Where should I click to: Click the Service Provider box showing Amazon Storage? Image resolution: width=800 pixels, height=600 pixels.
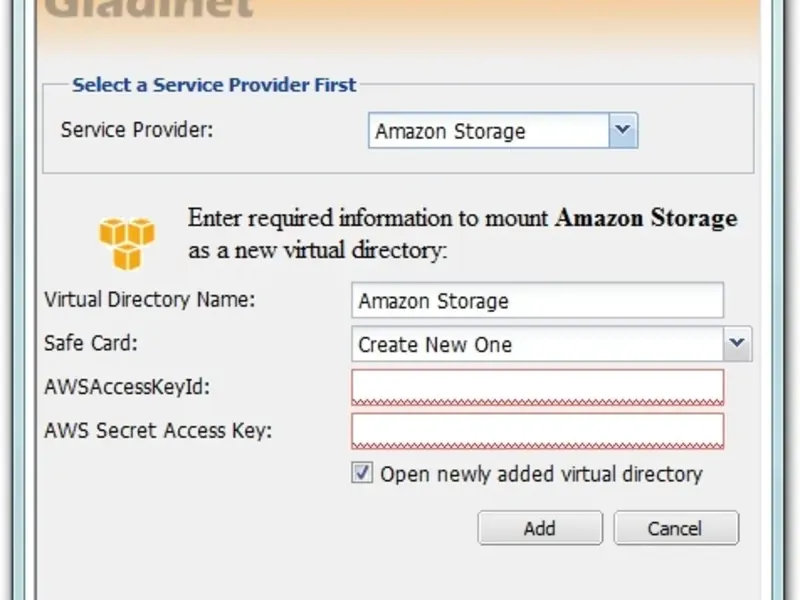(490, 131)
